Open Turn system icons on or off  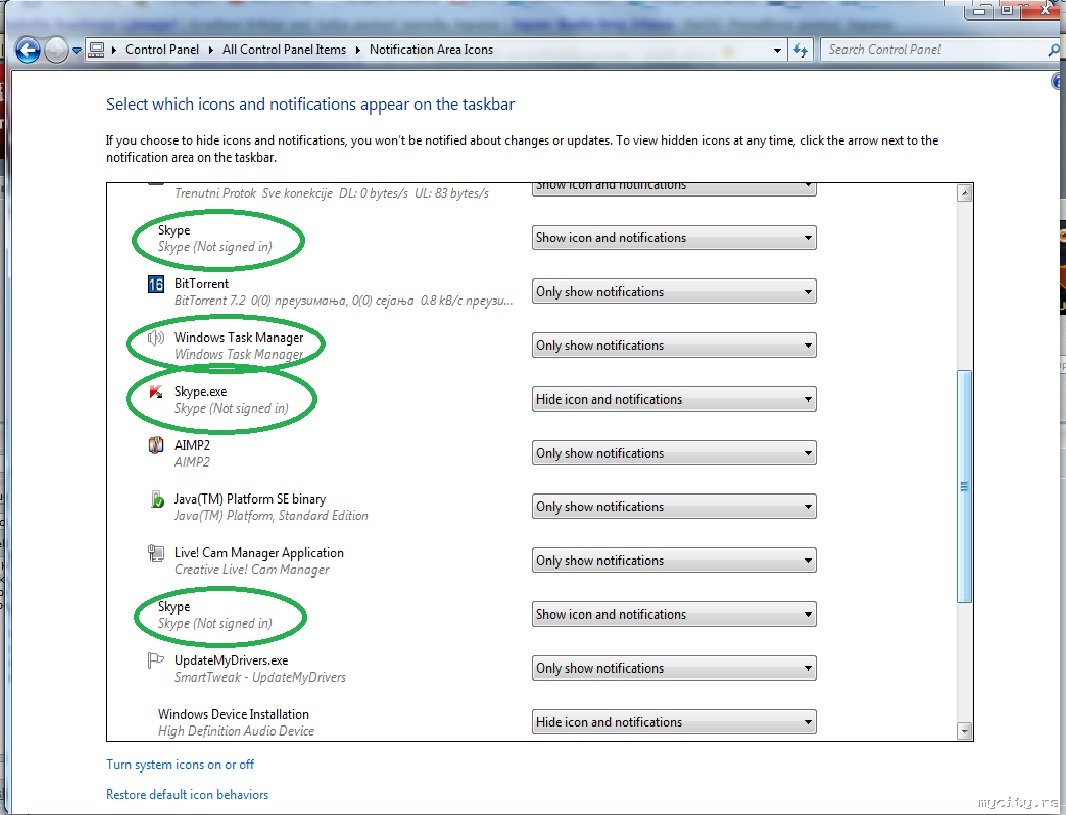pyautogui.click(x=179, y=765)
